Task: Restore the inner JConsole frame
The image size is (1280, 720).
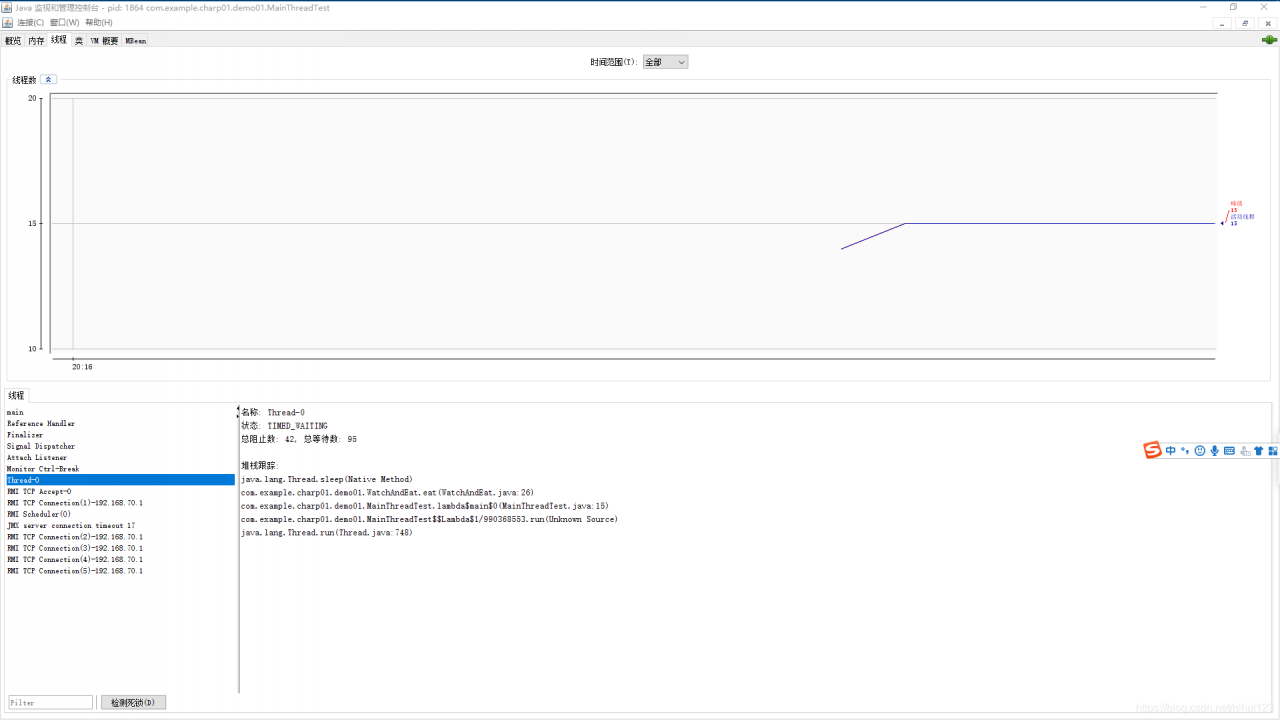Action: [1245, 23]
